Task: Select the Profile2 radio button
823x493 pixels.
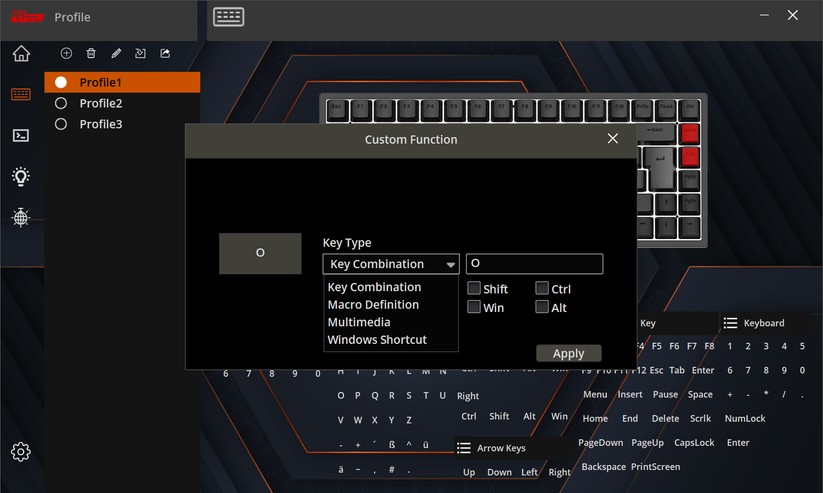Action: 61,103
